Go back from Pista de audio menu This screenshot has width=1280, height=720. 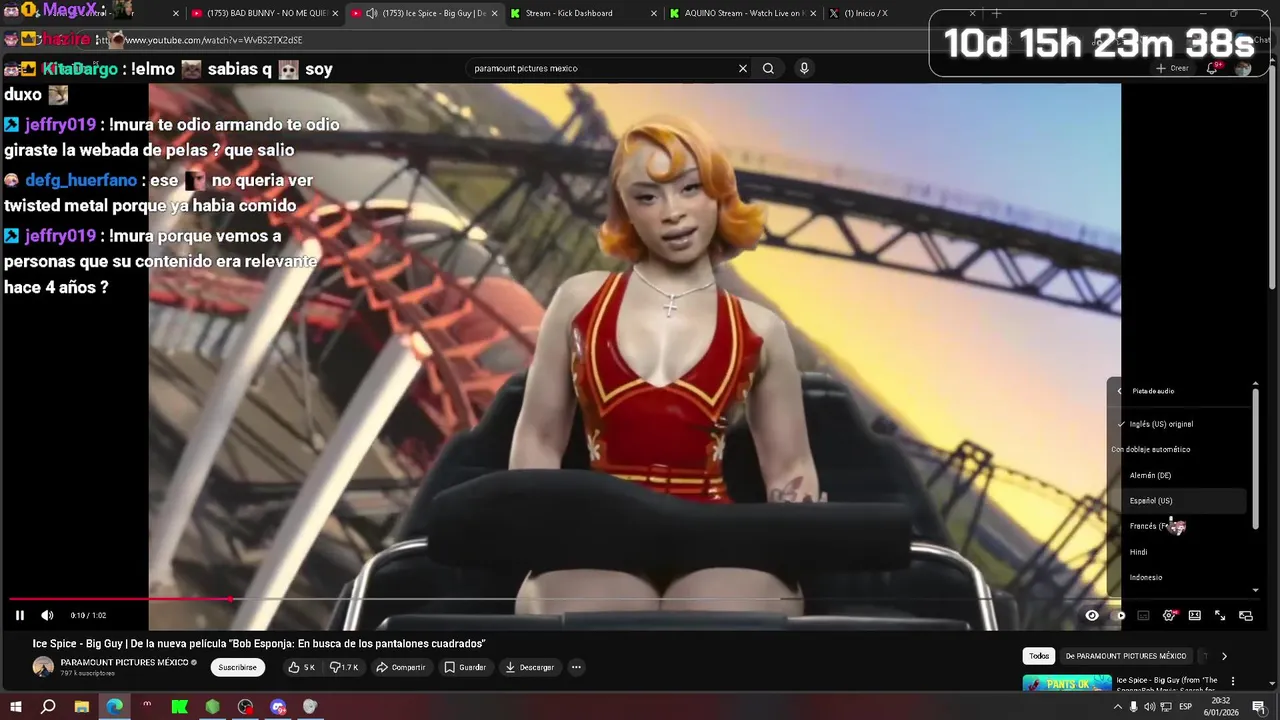tap(1120, 391)
